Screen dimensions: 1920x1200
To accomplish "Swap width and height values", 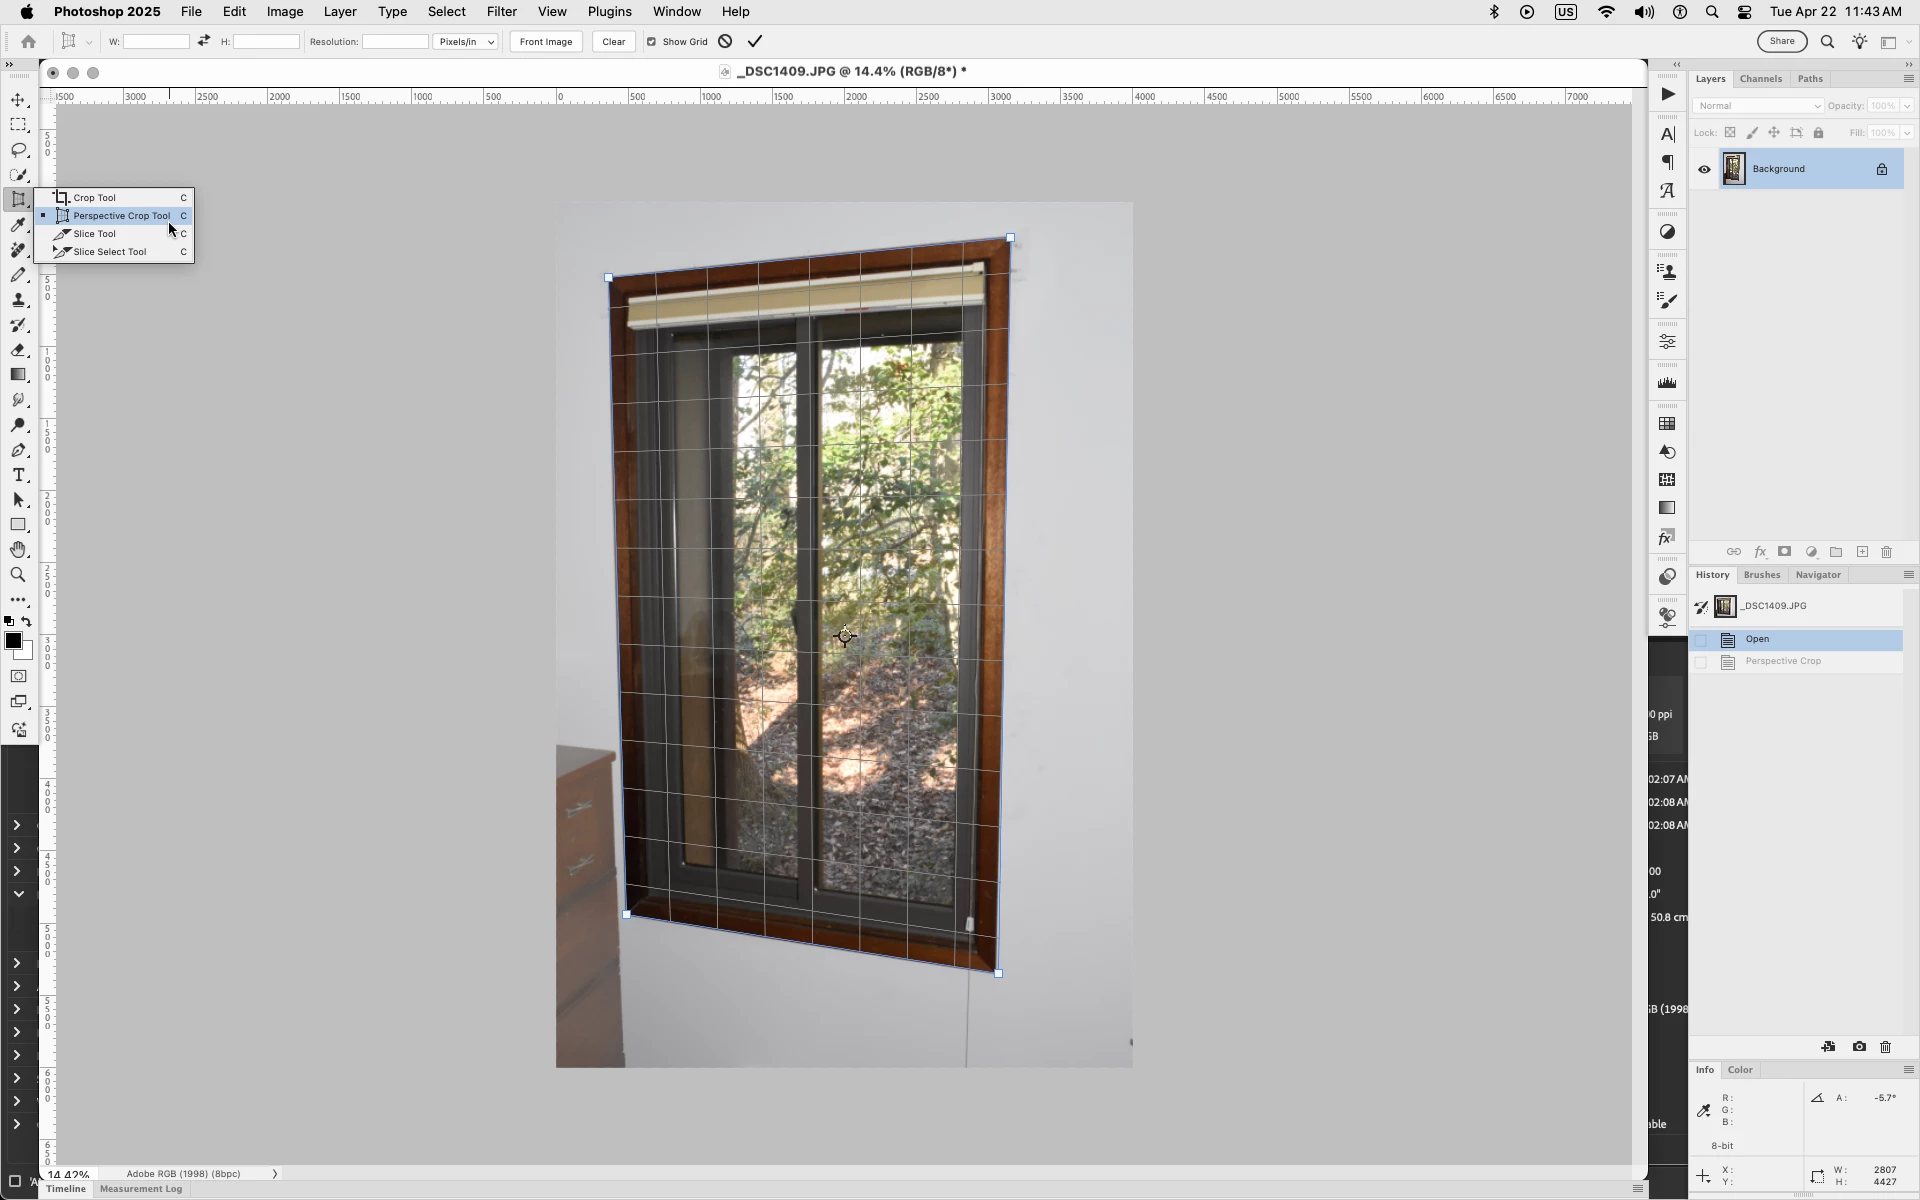I will [204, 41].
